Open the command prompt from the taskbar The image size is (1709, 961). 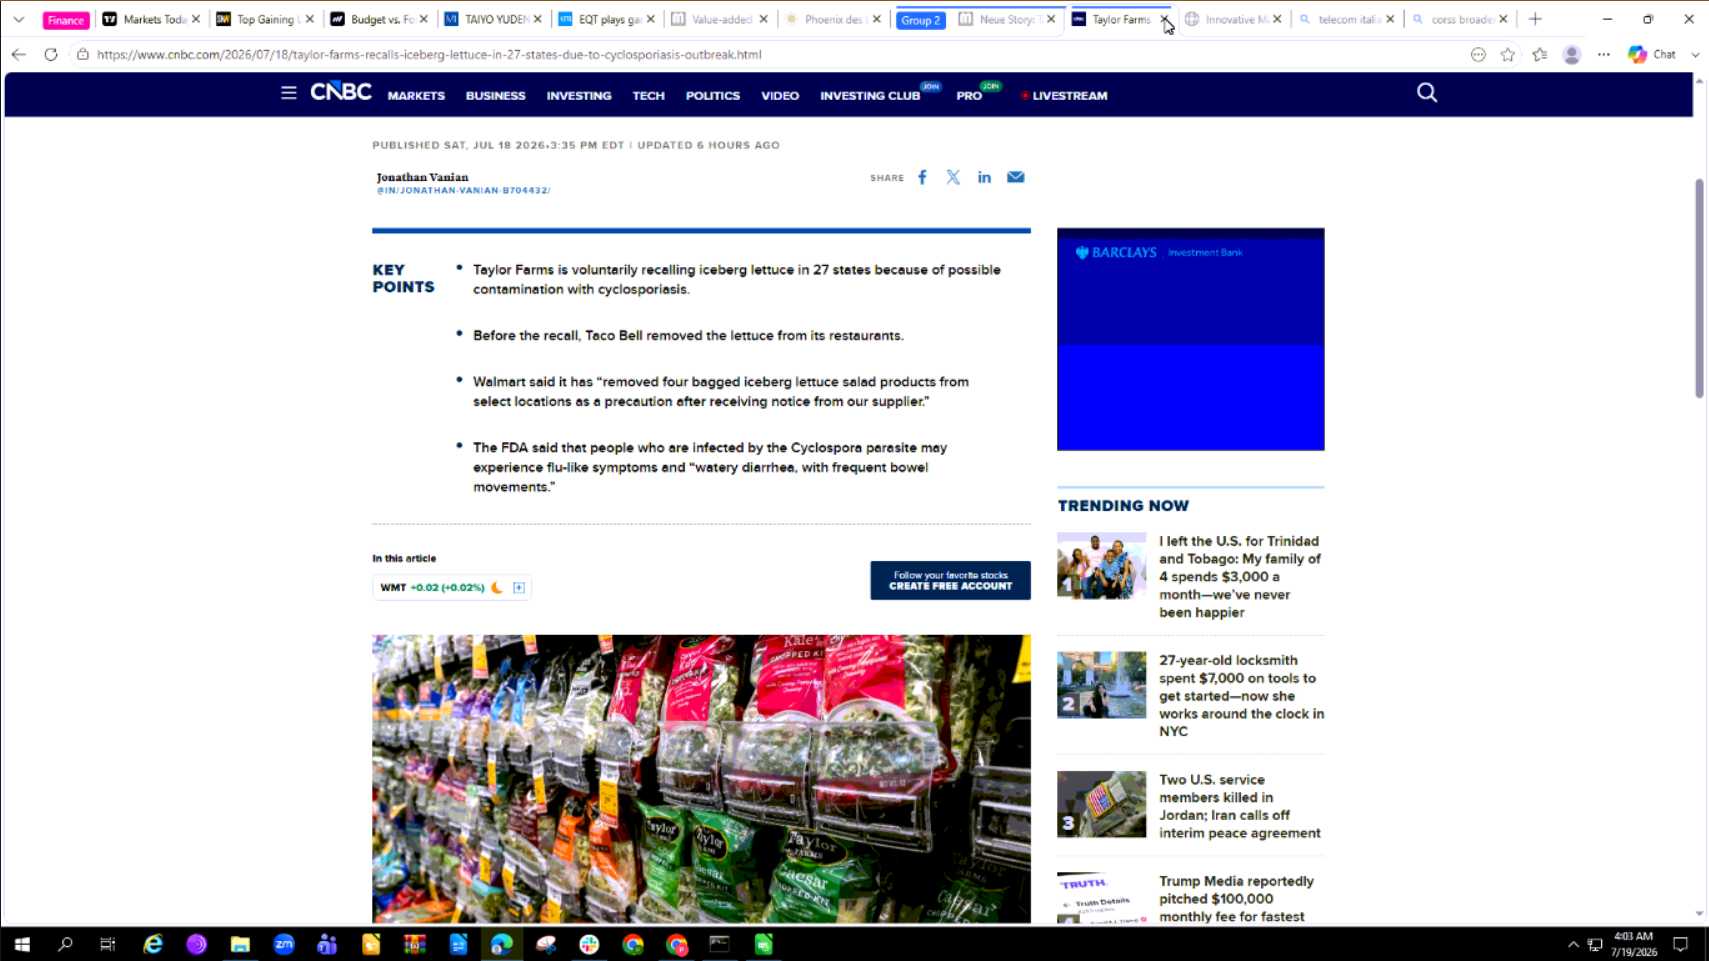click(x=719, y=944)
